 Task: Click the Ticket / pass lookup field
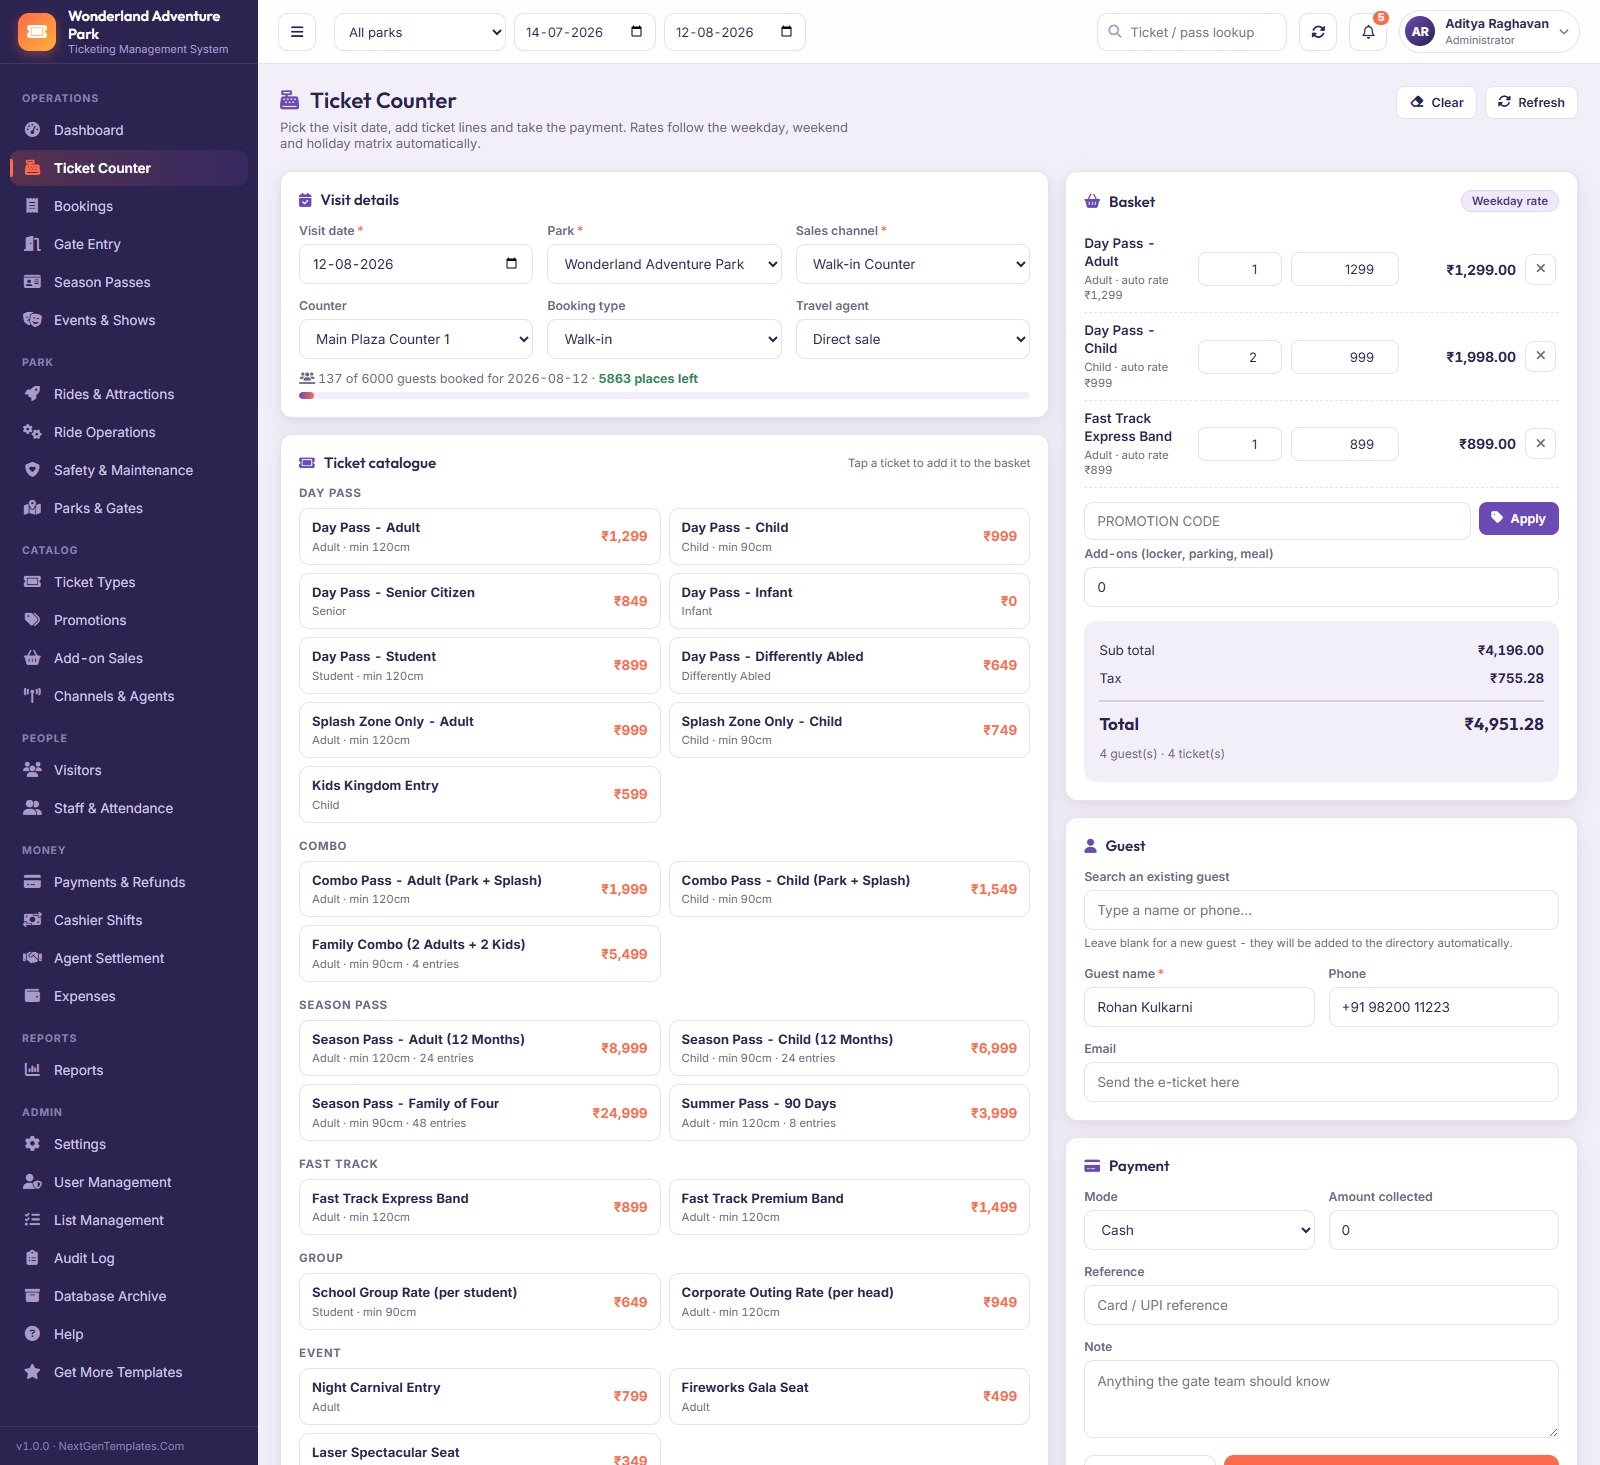pos(1192,32)
